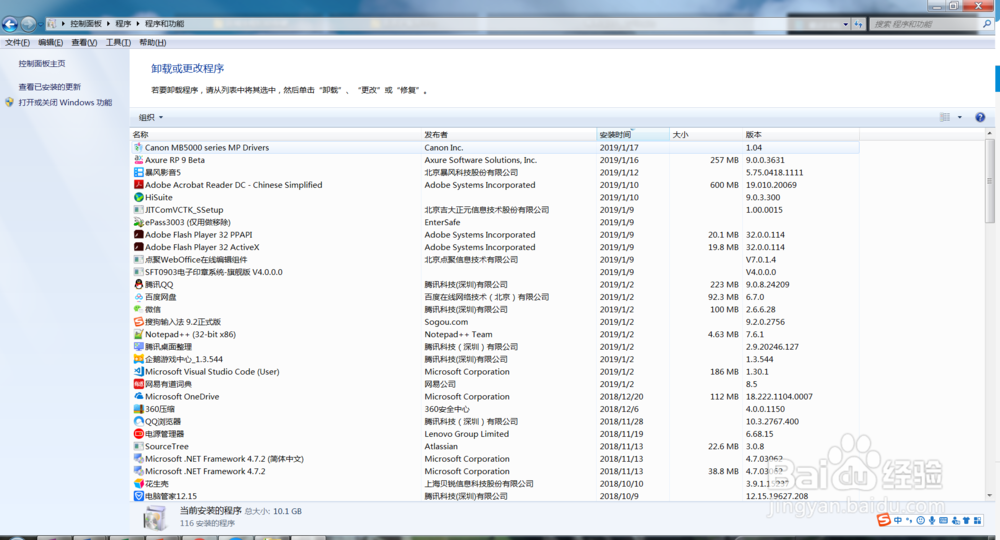This screenshot has height=540, width=1000.
Task: Select the Adobe Flash Player 32 PPAPI icon
Action: pos(138,235)
